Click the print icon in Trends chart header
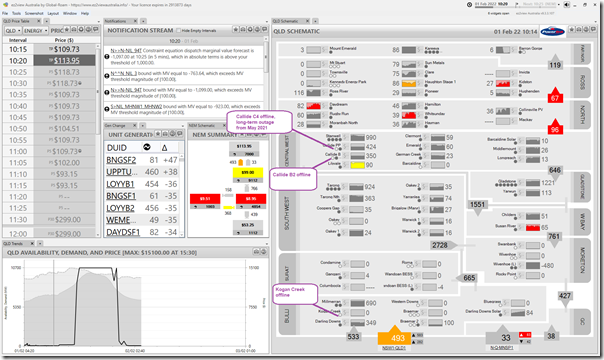 257,252
